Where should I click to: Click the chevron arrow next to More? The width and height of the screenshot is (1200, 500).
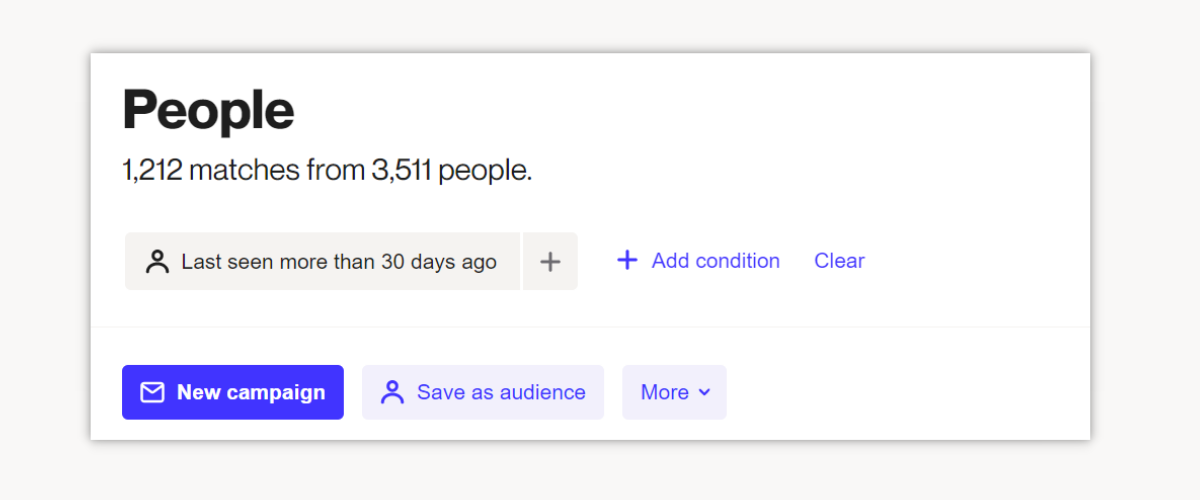point(704,392)
